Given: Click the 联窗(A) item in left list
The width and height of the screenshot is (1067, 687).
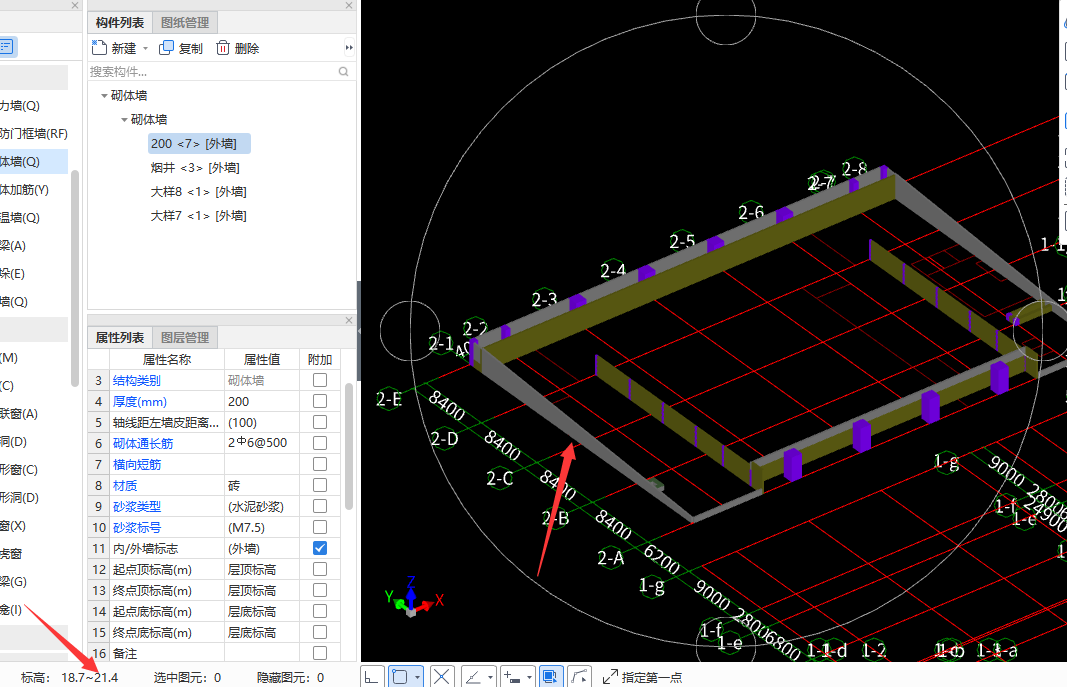Looking at the screenshot, I should [34, 414].
